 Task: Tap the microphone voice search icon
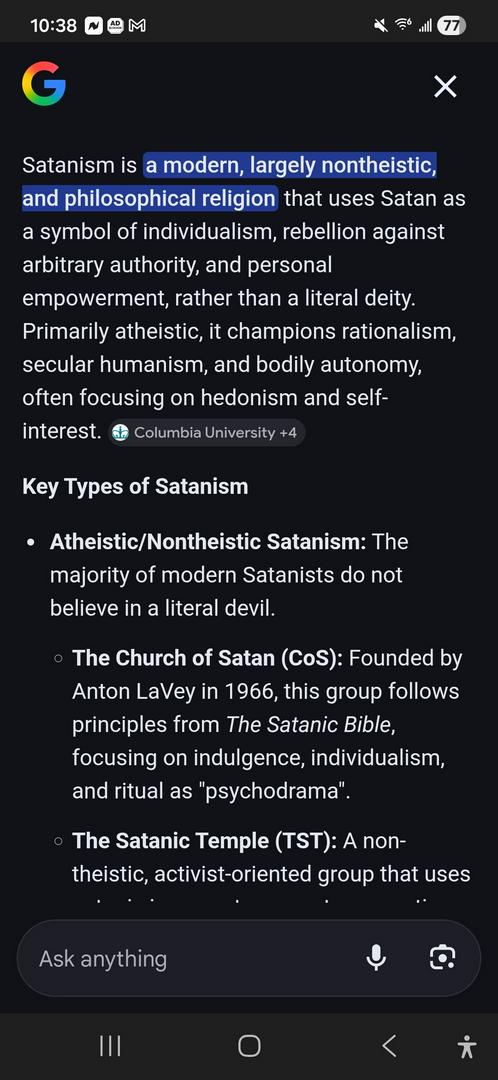(376, 957)
